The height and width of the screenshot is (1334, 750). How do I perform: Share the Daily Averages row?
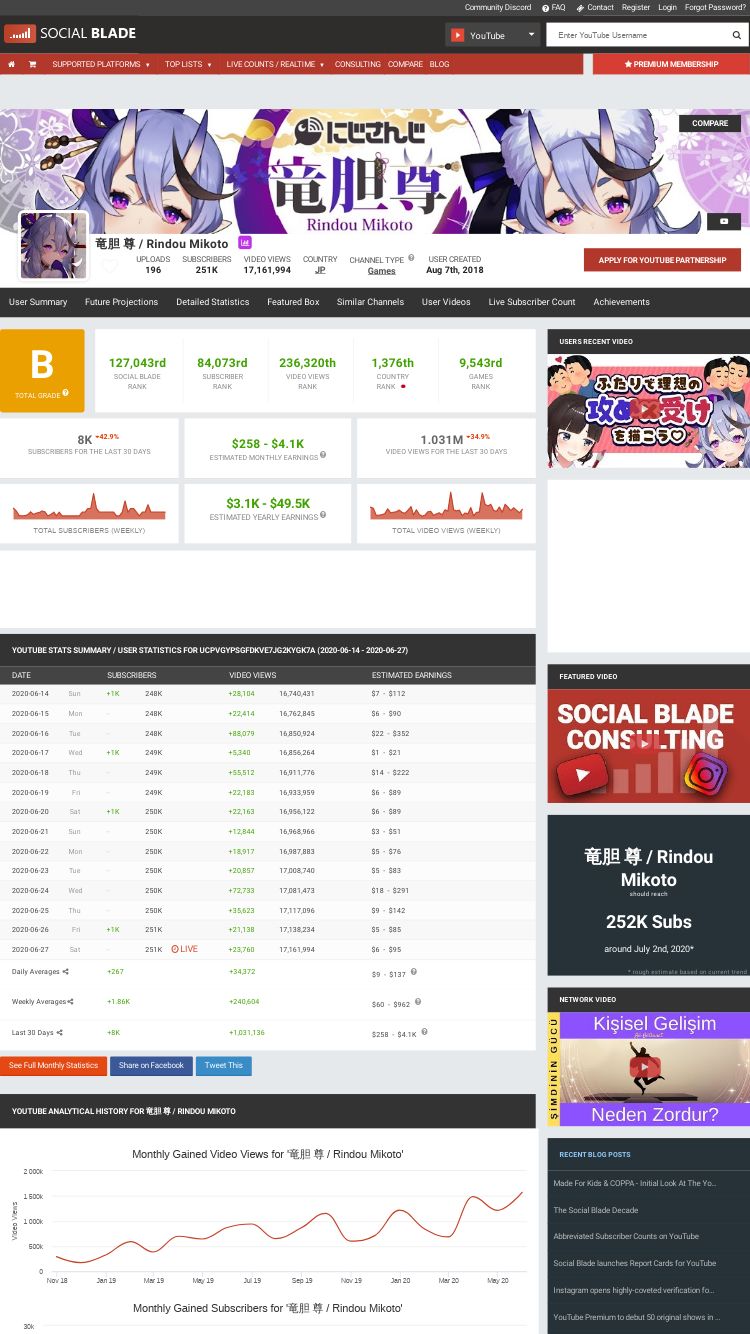[x=65, y=972]
